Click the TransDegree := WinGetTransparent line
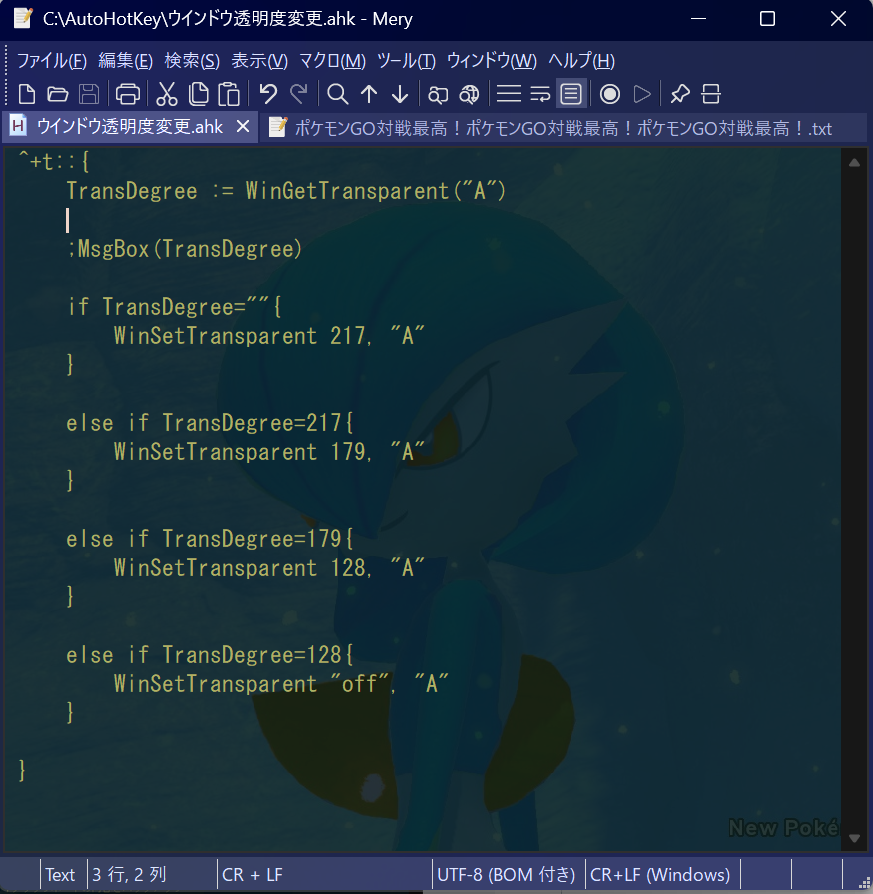The image size is (873, 894). 286,191
